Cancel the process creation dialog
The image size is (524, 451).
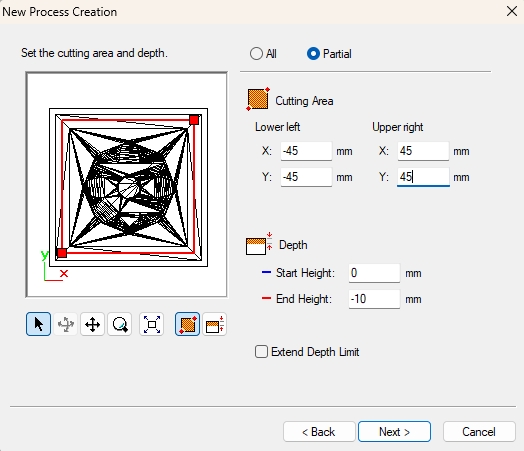(479, 432)
